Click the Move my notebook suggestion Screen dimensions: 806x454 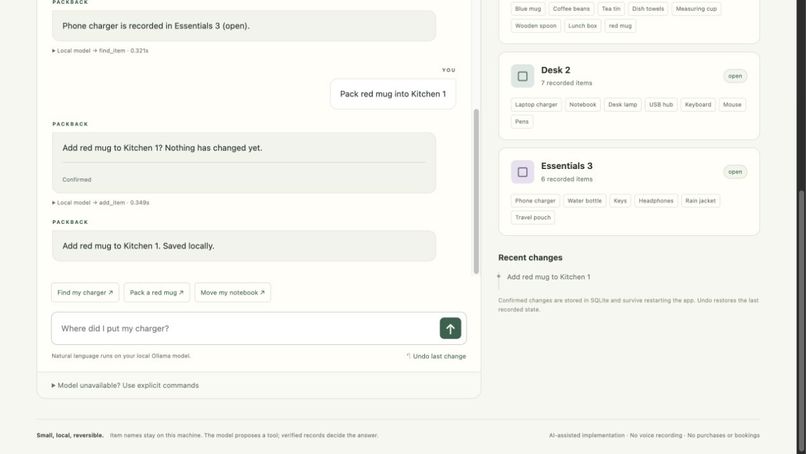point(232,293)
